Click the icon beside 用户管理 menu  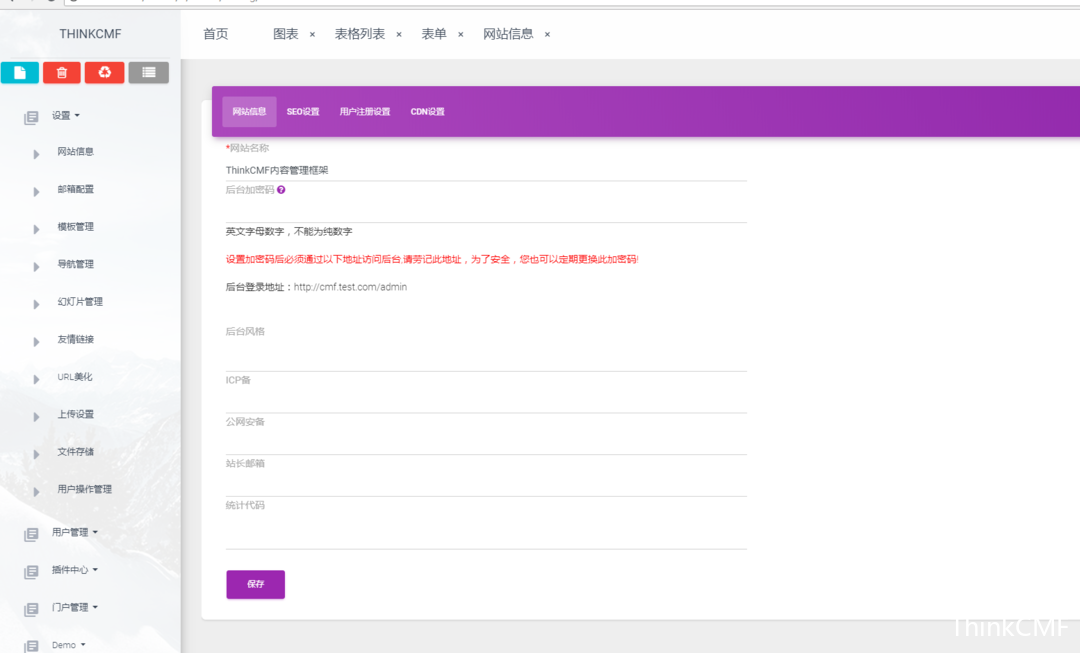pyautogui.click(x=31, y=535)
